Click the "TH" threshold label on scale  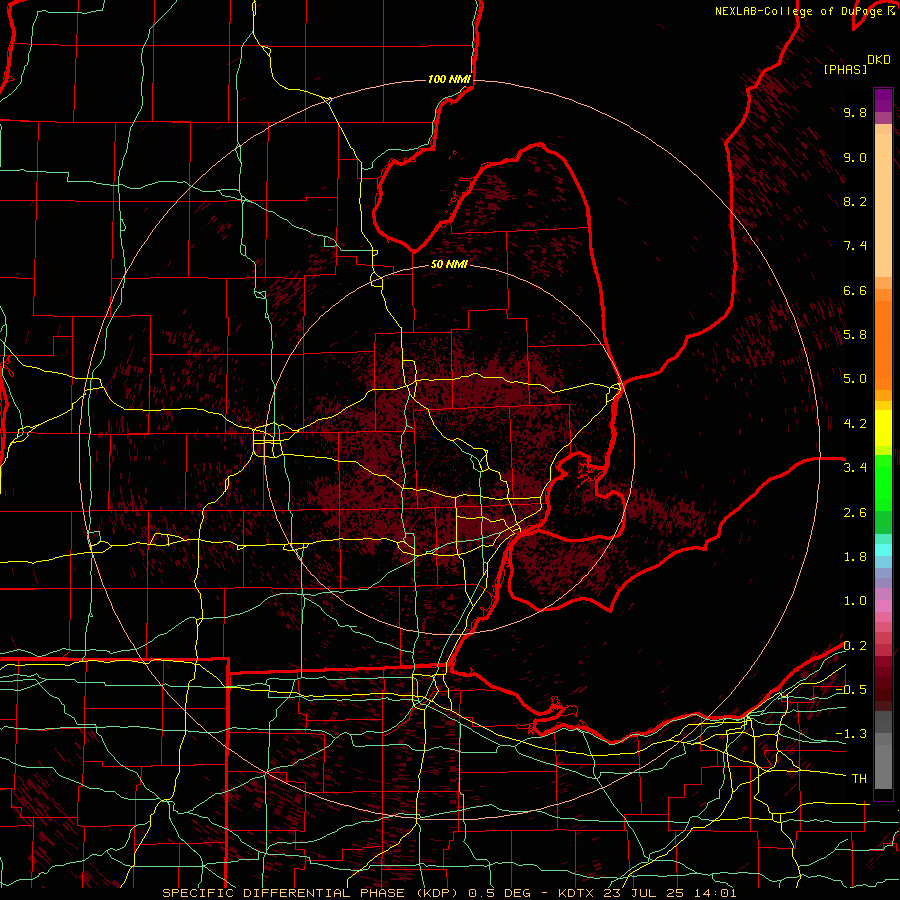(859, 779)
